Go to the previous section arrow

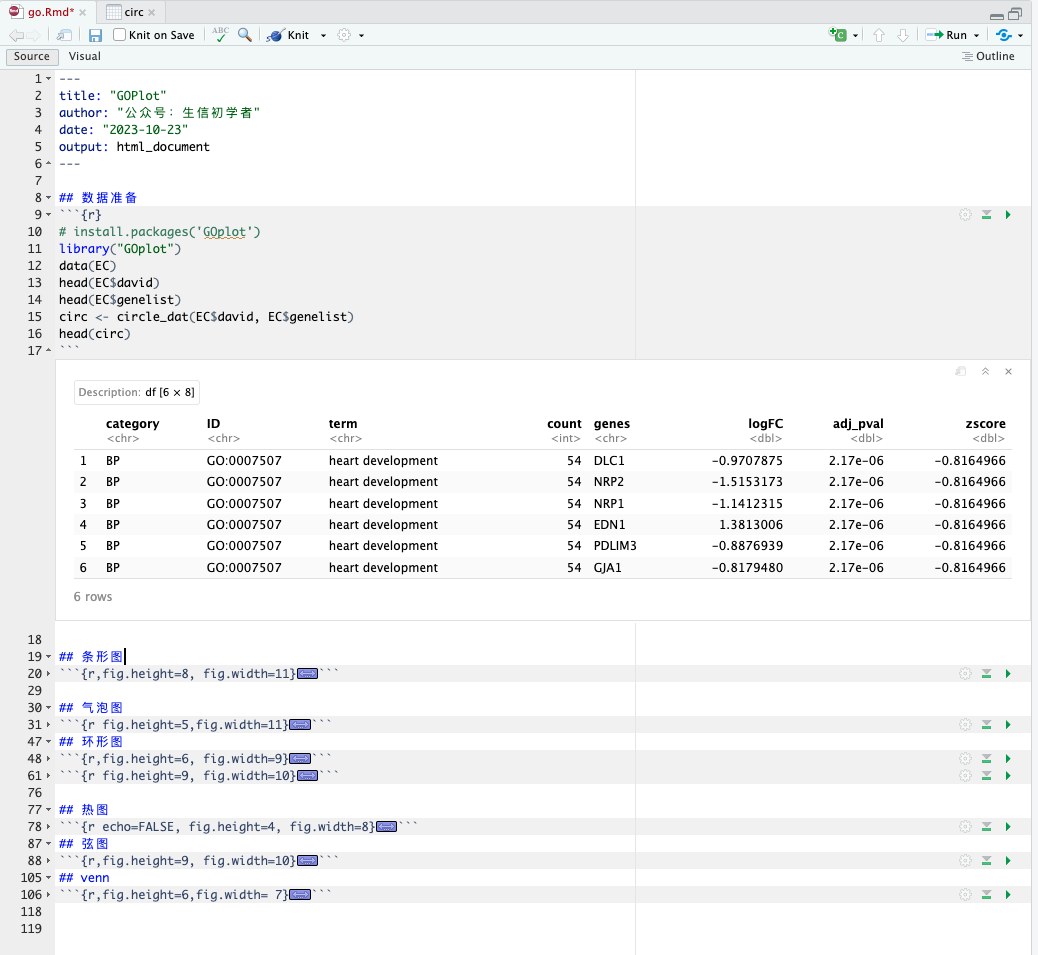879,35
